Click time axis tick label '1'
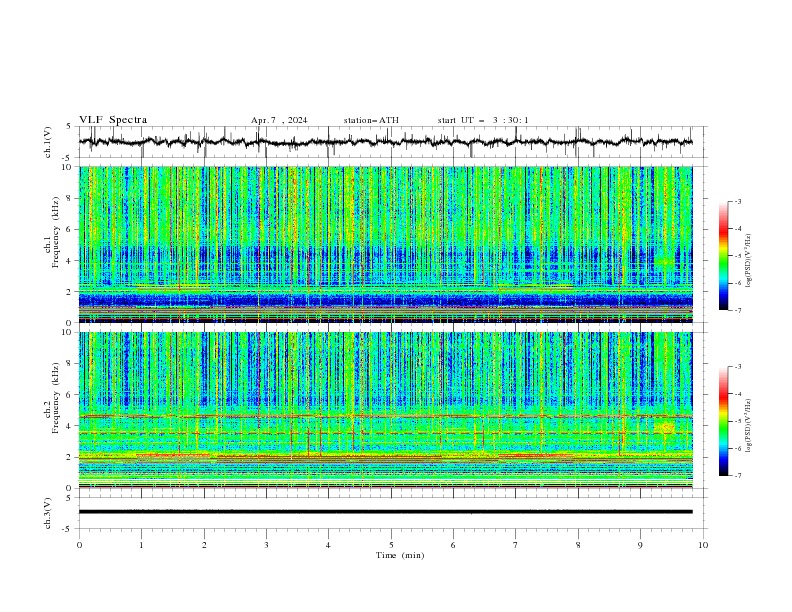The height and width of the screenshot is (612, 792). 141,545
